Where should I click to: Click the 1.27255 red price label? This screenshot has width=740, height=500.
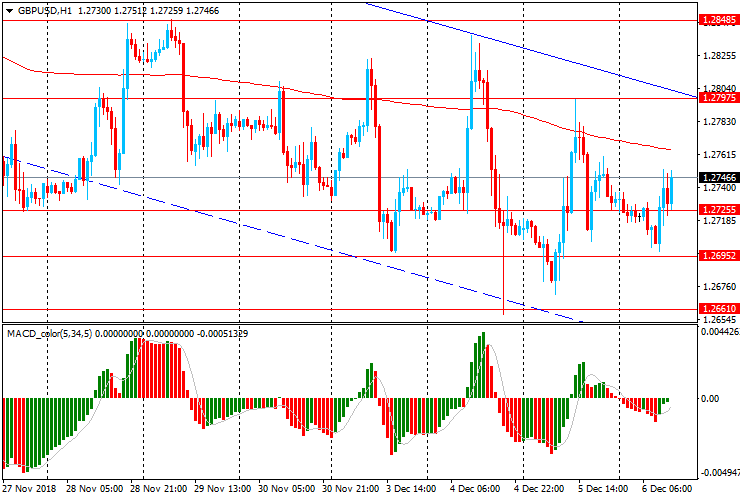pos(717,210)
